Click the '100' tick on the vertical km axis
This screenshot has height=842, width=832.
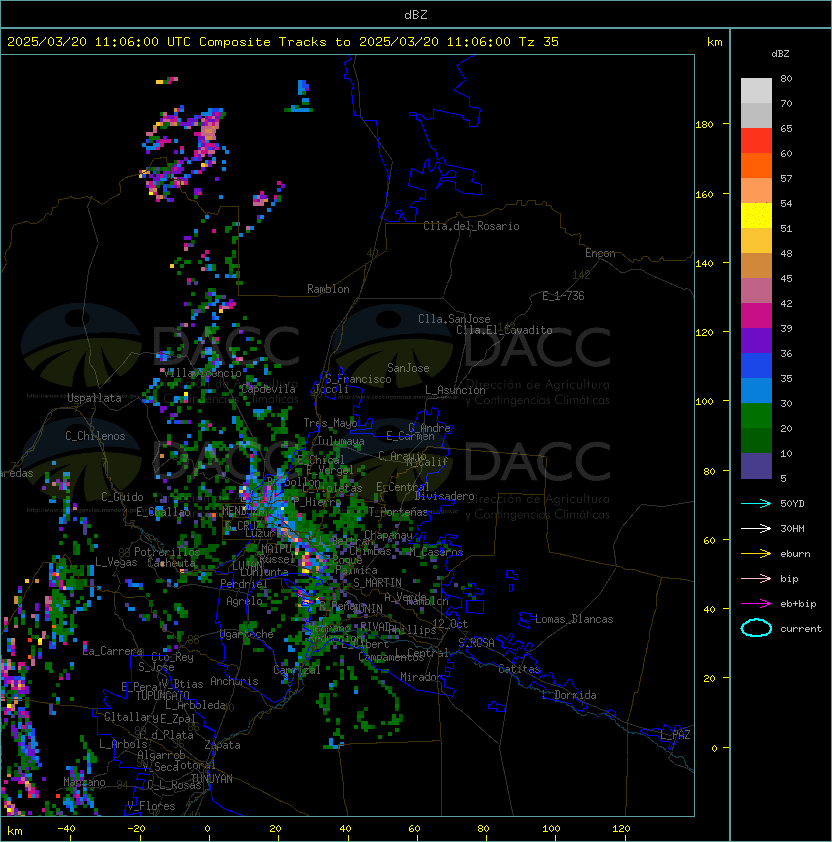pyautogui.click(x=704, y=401)
